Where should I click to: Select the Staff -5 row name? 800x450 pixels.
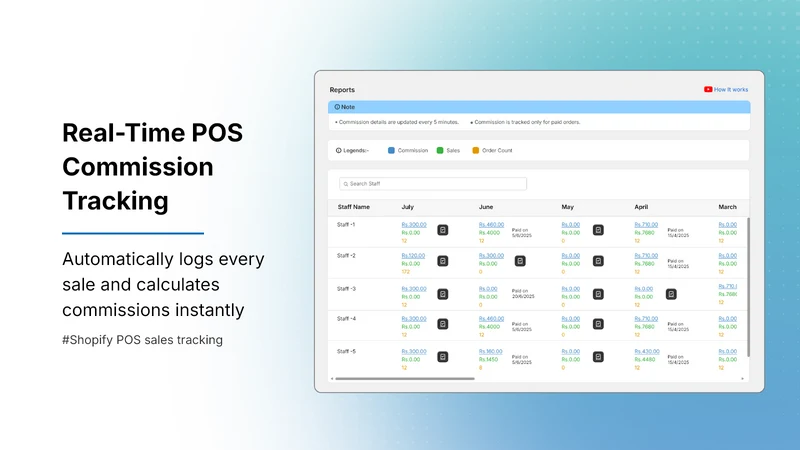coord(346,352)
